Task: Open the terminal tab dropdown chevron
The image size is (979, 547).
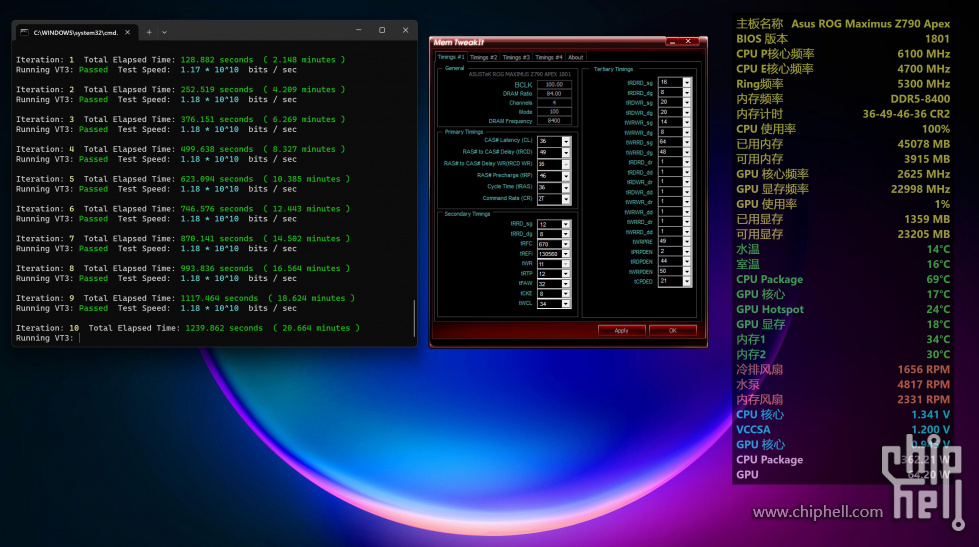Action: (x=164, y=32)
